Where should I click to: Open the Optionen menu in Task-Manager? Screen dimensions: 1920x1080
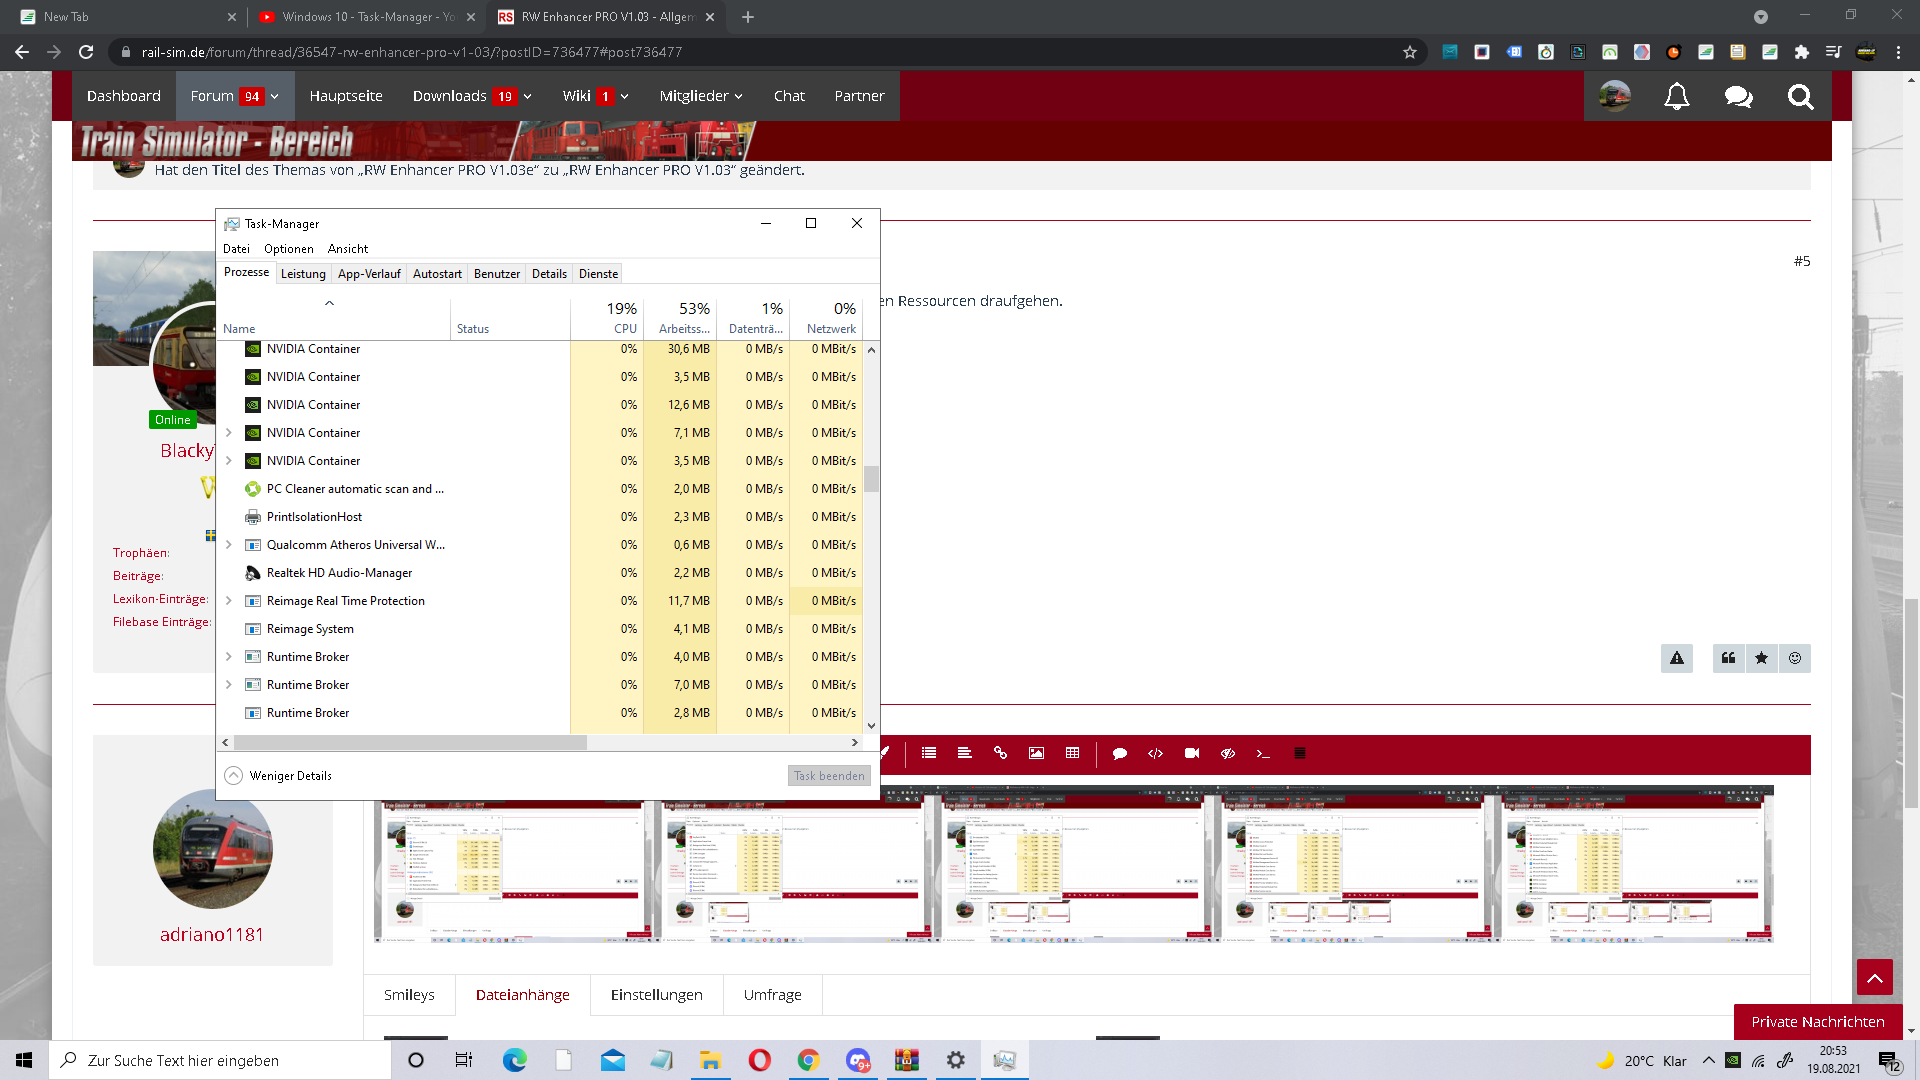coord(288,249)
